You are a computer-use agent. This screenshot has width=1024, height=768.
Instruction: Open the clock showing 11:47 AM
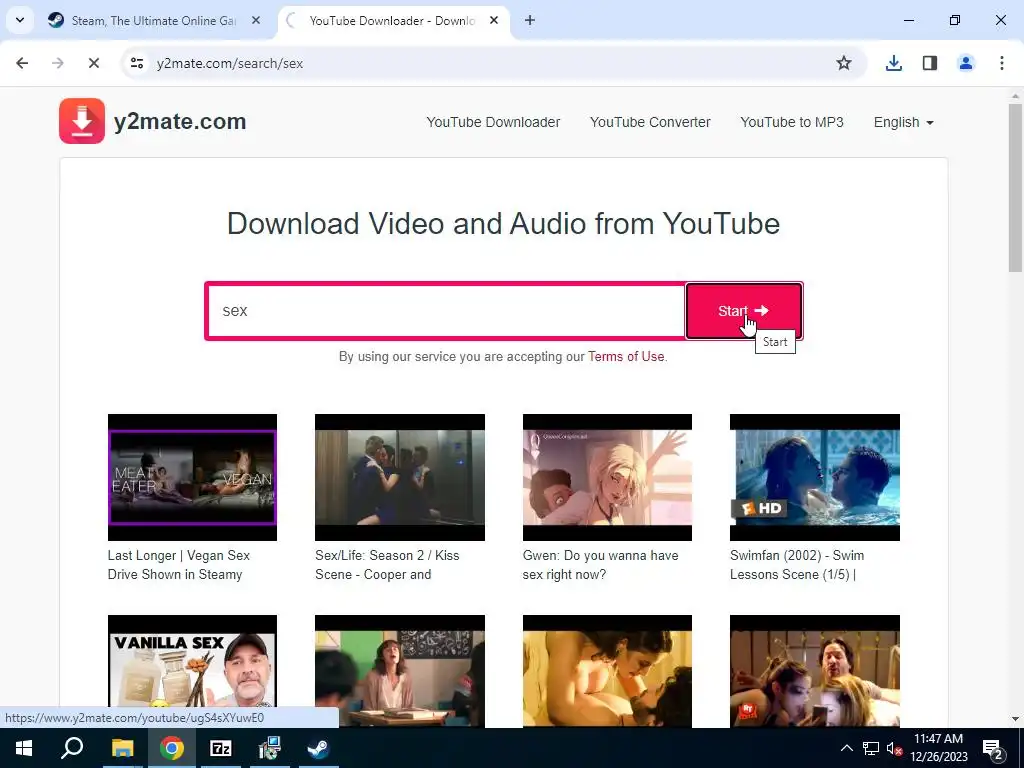[x=939, y=748]
